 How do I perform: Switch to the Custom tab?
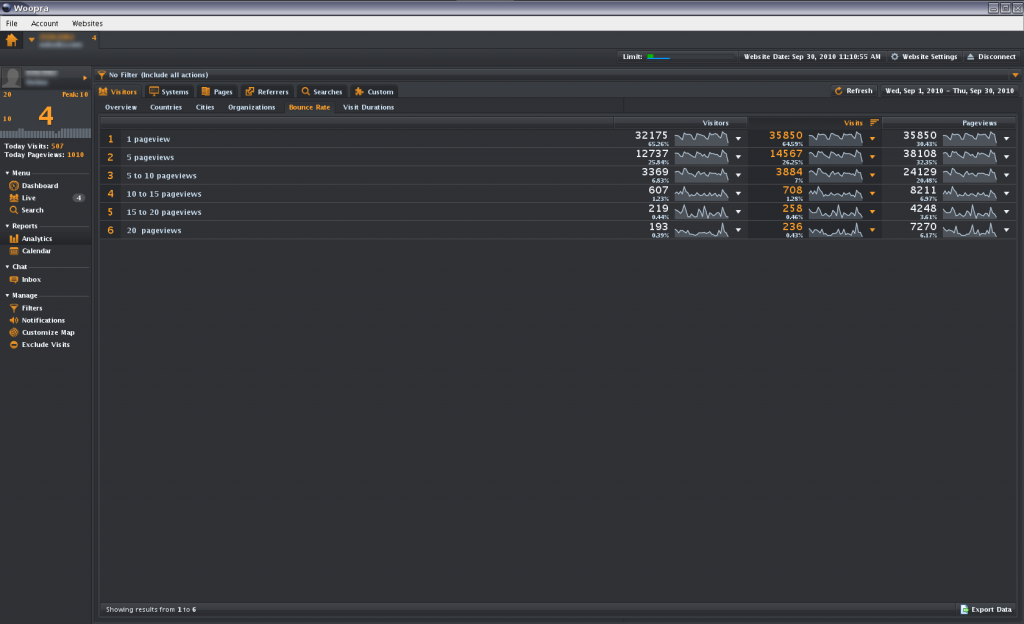click(374, 91)
